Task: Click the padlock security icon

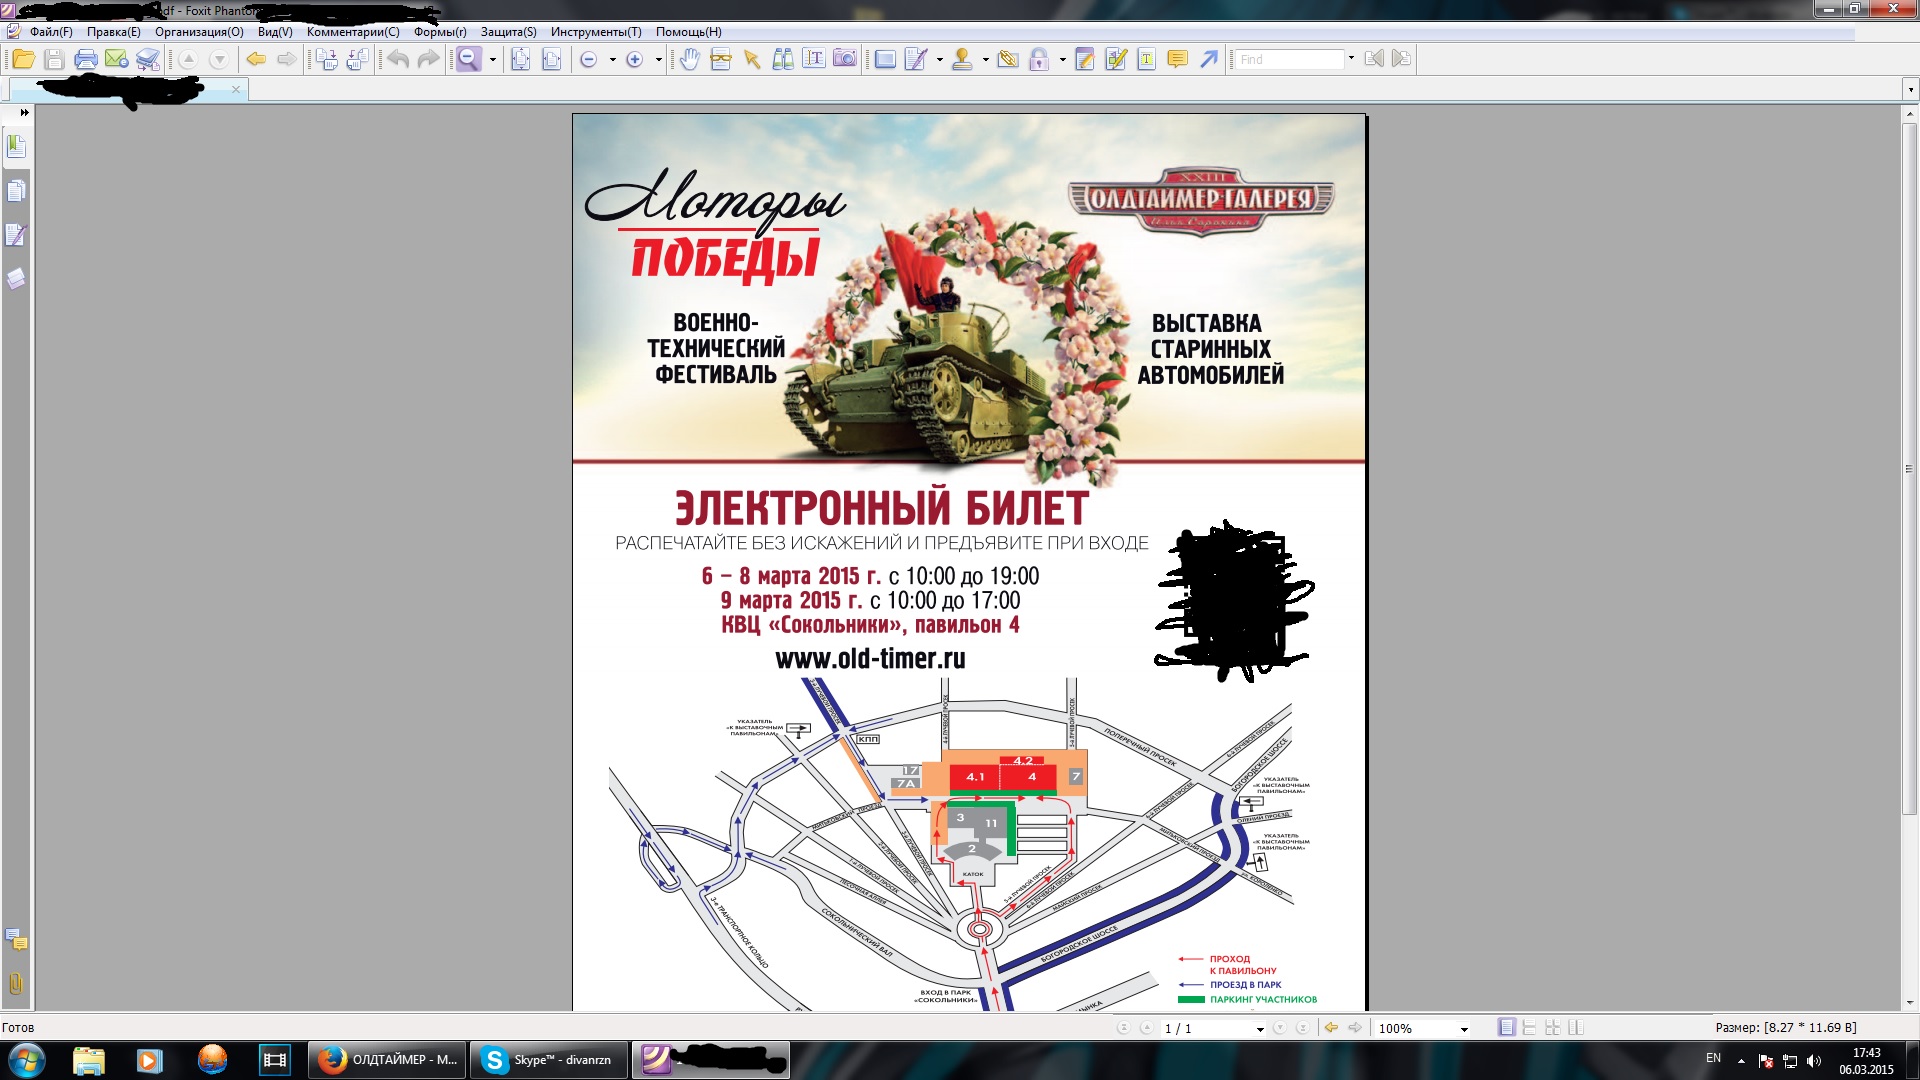Action: [1039, 59]
